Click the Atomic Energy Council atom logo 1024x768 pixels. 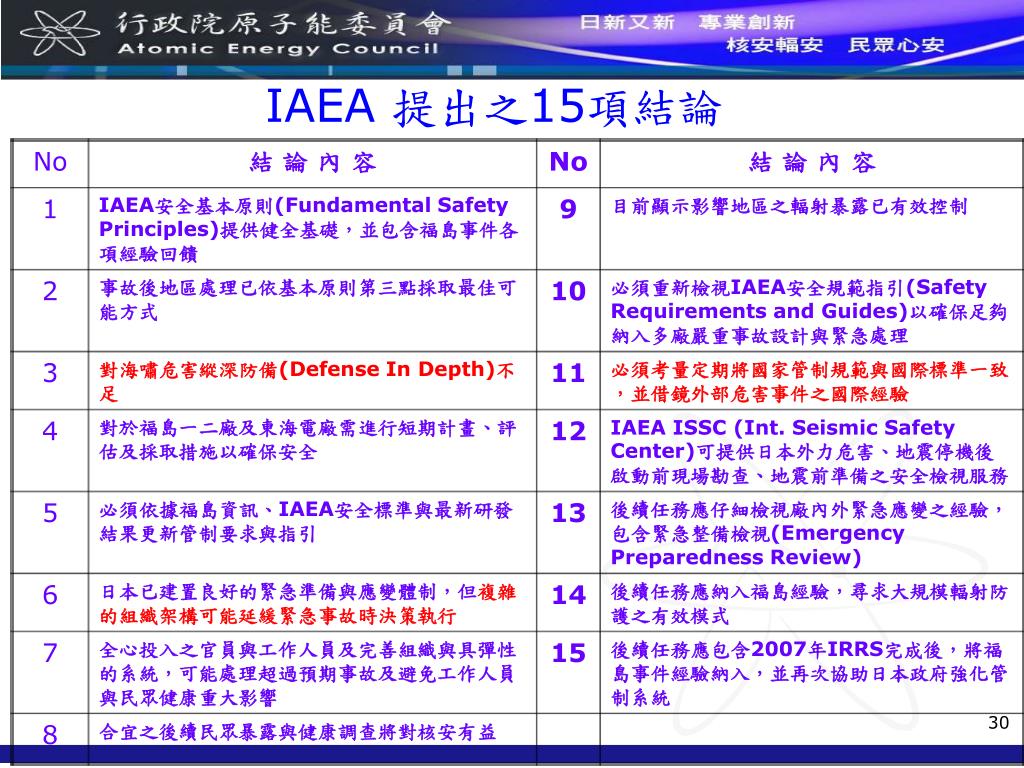(x=59, y=33)
